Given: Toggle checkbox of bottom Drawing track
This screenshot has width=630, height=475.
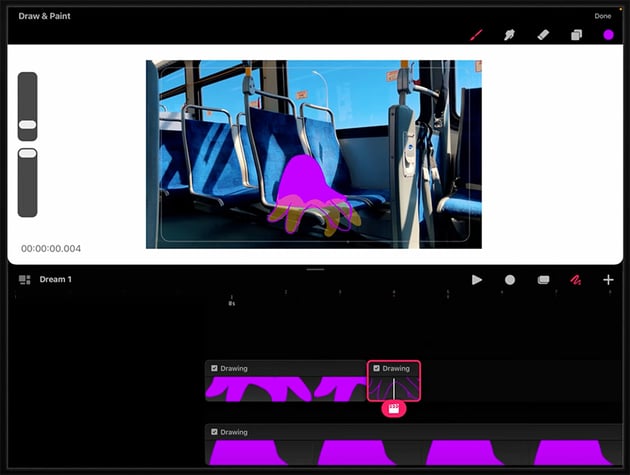Looking at the screenshot, I should pyautogui.click(x=214, y=432).
